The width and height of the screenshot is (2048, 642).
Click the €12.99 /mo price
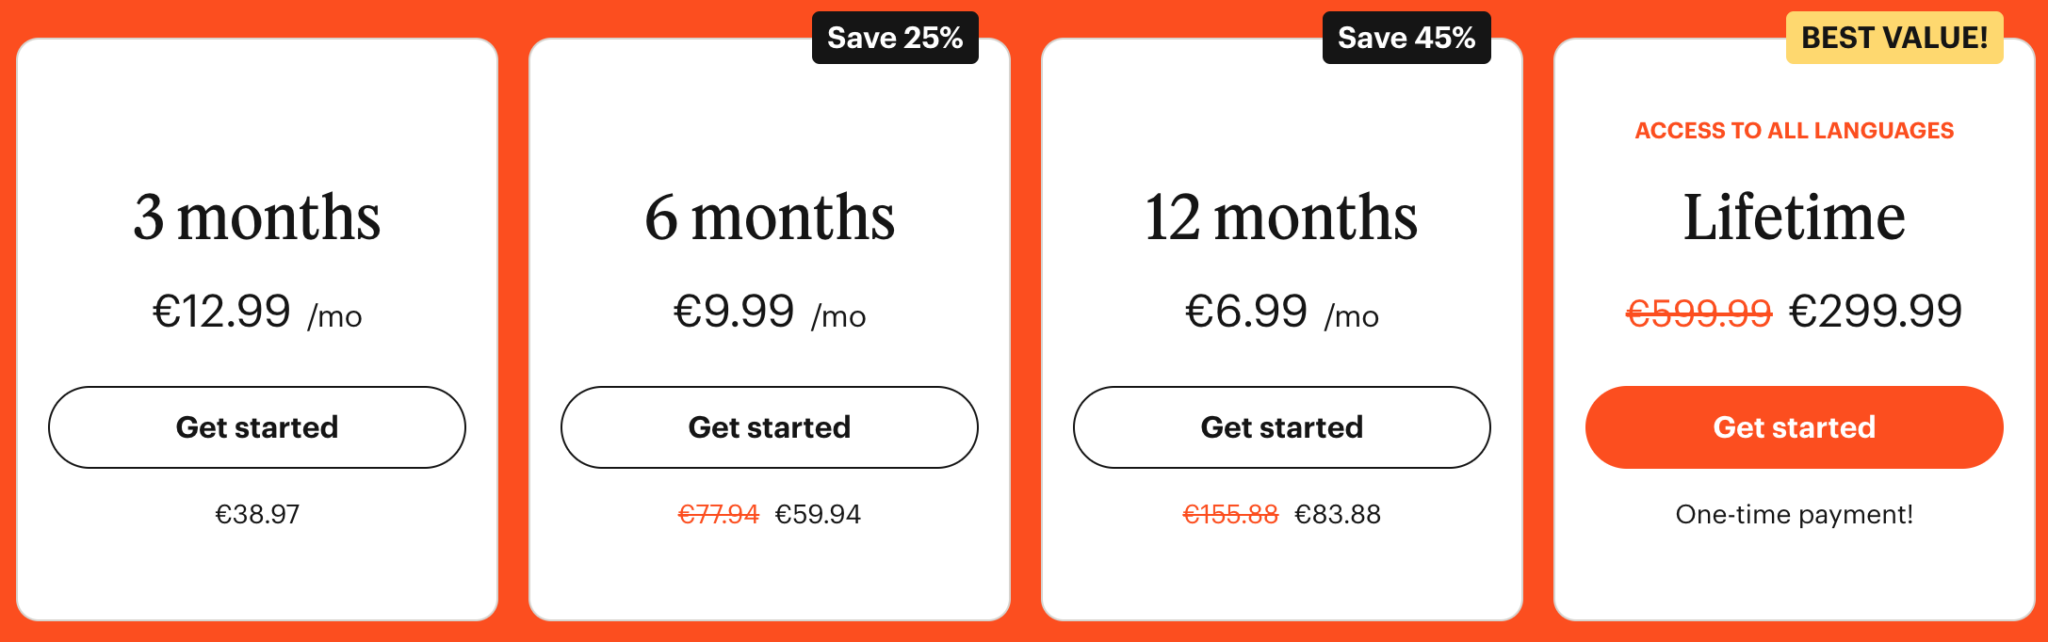tap(257, 312)
